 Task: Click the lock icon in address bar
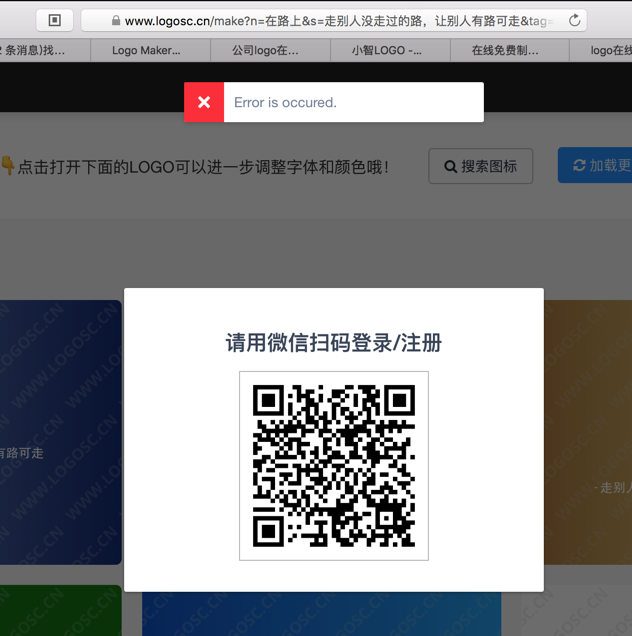tap(116, 20)
